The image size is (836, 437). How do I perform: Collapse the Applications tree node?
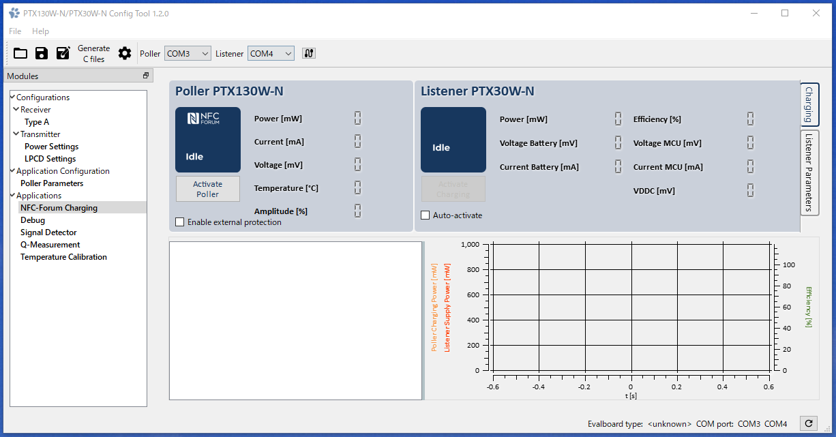tap(12, 195)
